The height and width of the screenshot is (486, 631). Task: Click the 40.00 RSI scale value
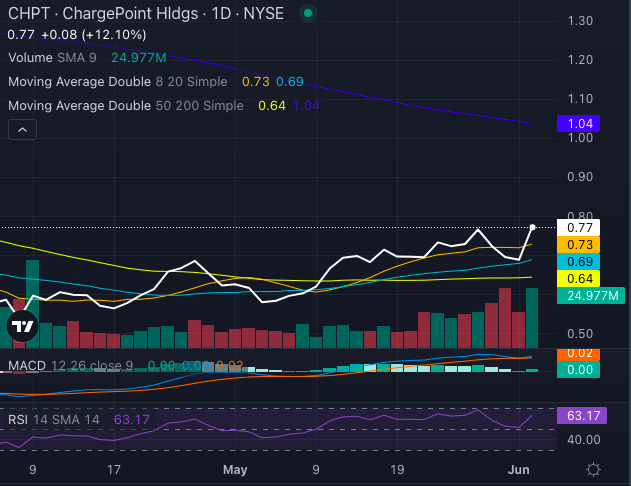tap(584, 440)
